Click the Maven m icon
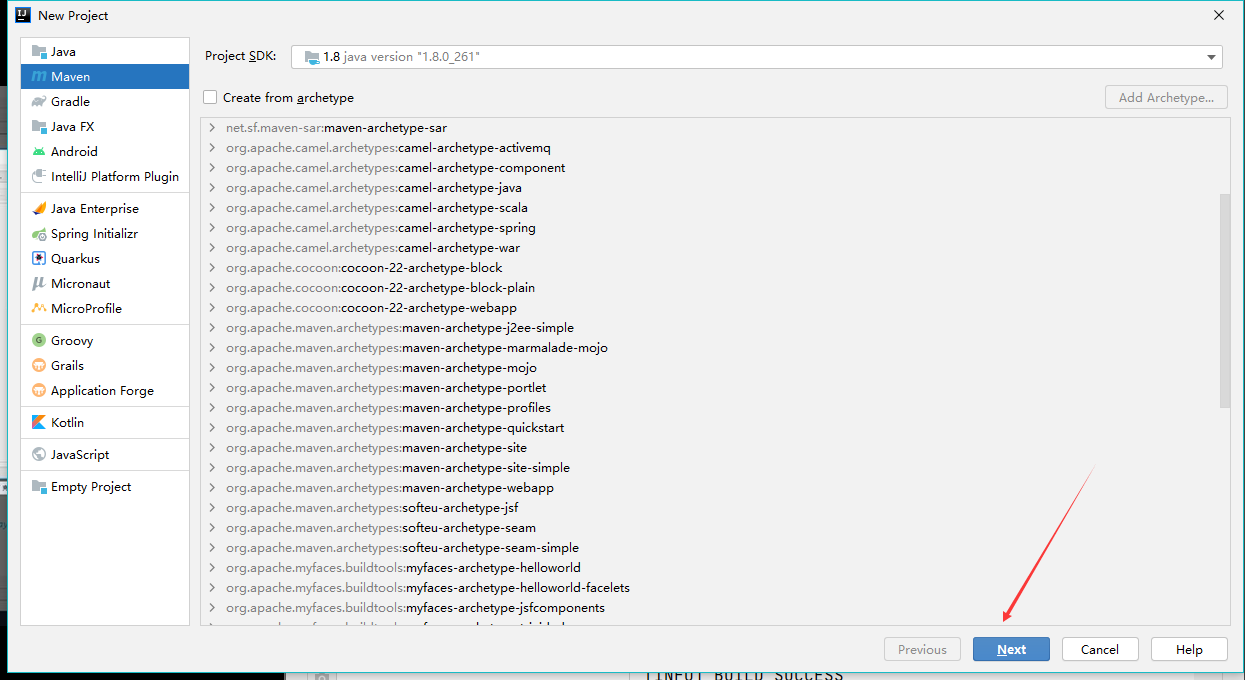1245x680 pixels. (39, 76)
